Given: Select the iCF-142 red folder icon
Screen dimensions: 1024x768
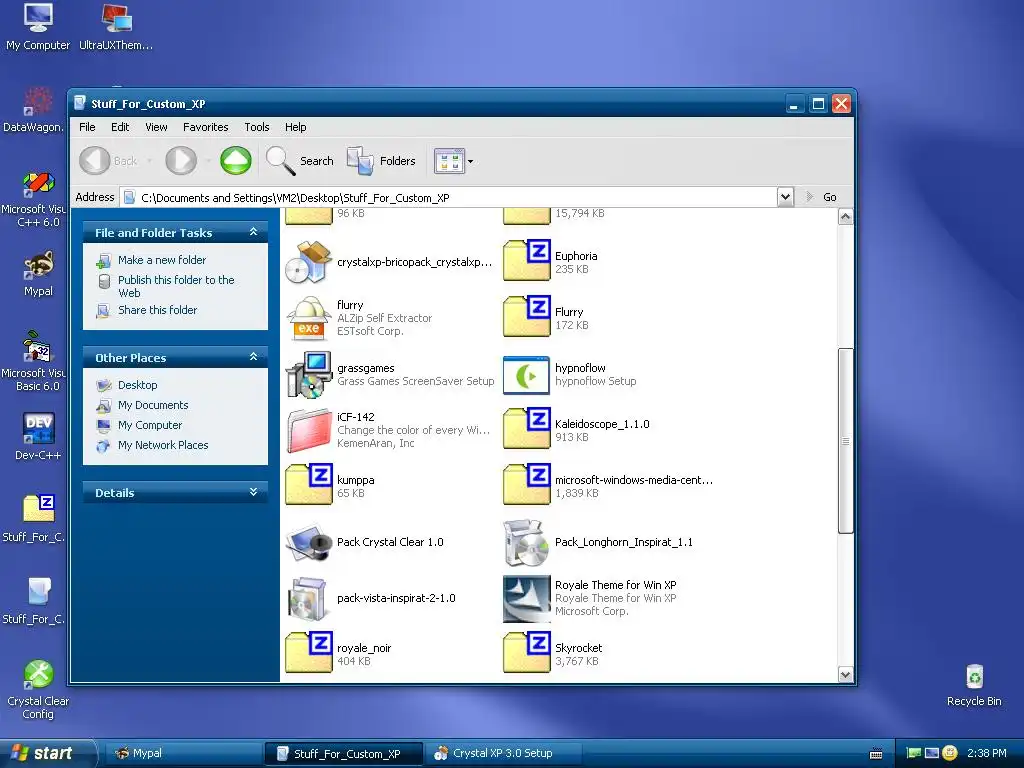Looking at the screenshot, I should click(x=309, y=430).
